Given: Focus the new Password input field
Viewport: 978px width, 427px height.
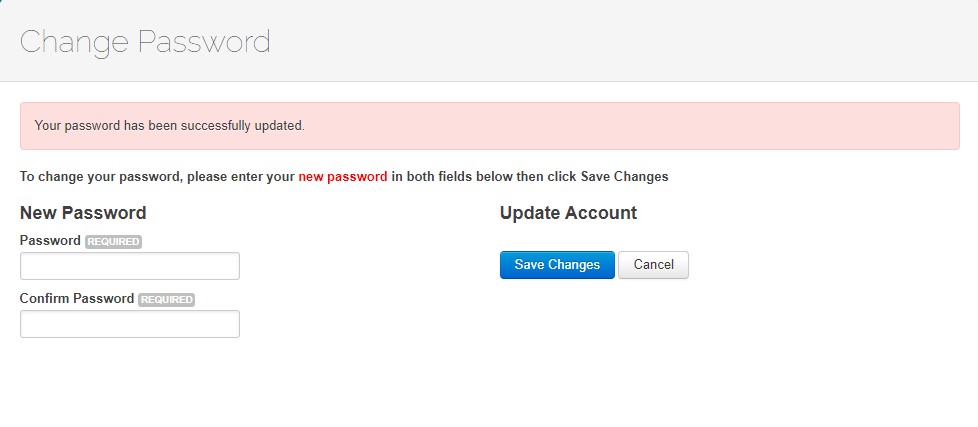Looking at the screenshot, I should 130,266.
